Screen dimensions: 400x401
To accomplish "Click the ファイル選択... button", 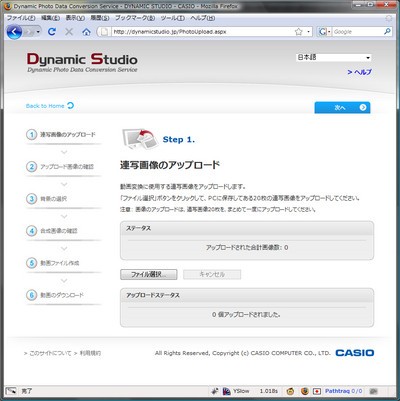I will tap(149, 274).
